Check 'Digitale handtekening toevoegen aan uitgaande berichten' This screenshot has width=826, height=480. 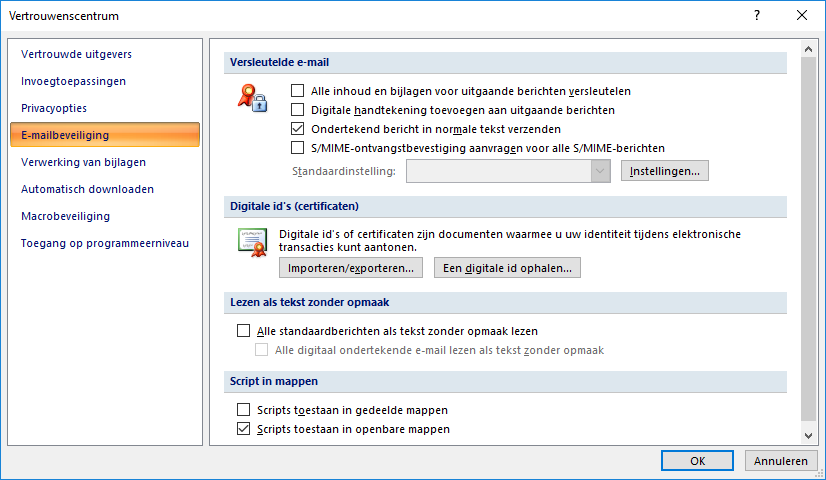(x=297, y=110)
